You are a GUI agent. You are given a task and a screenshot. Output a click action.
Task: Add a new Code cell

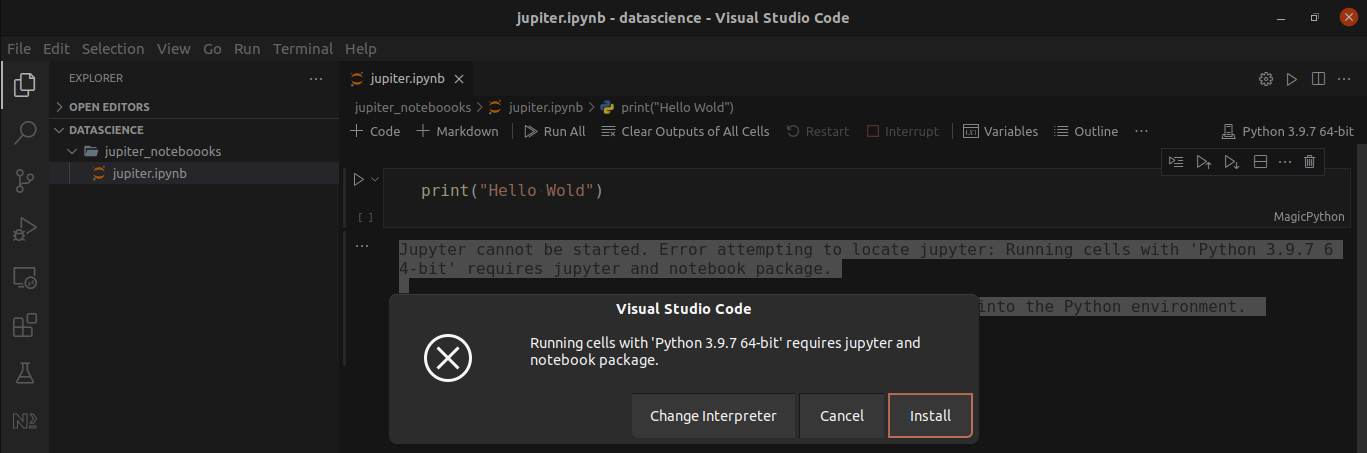375,131
